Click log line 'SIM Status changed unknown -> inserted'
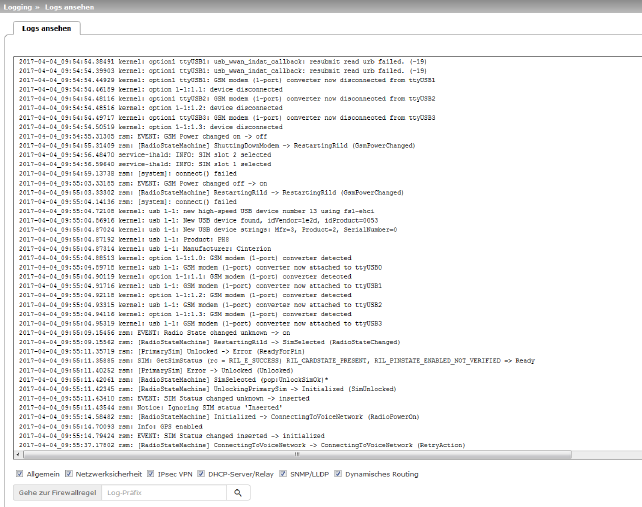 click(164, 398)
